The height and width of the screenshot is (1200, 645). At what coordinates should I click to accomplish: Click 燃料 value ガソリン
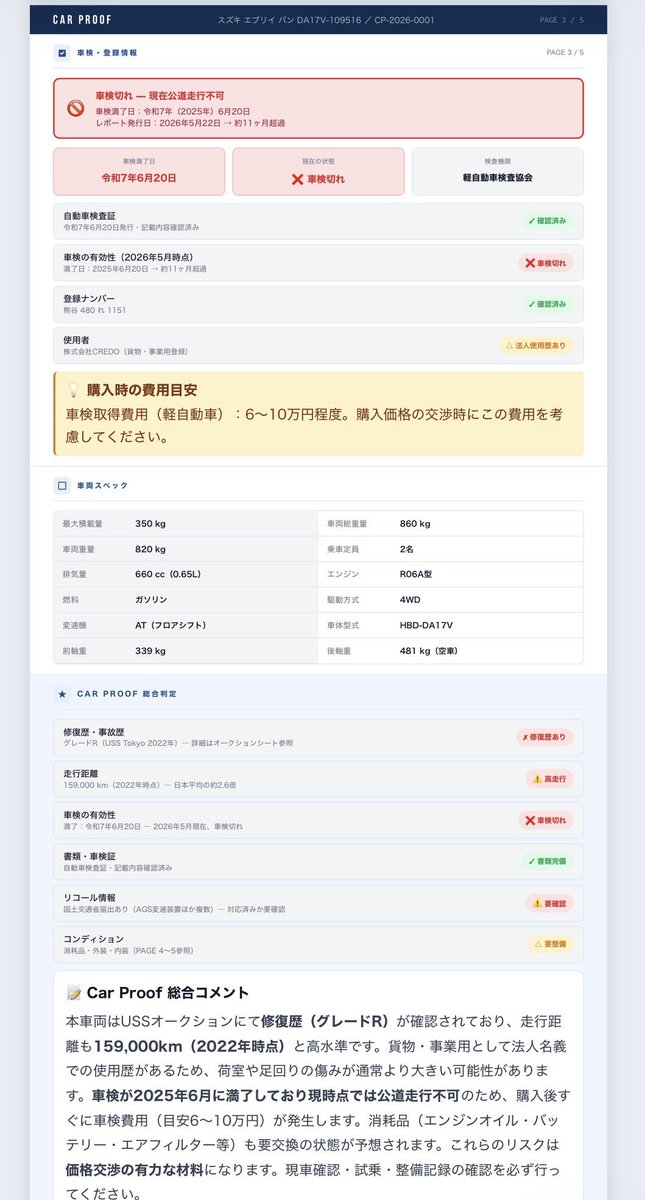(x=151, y=600)
